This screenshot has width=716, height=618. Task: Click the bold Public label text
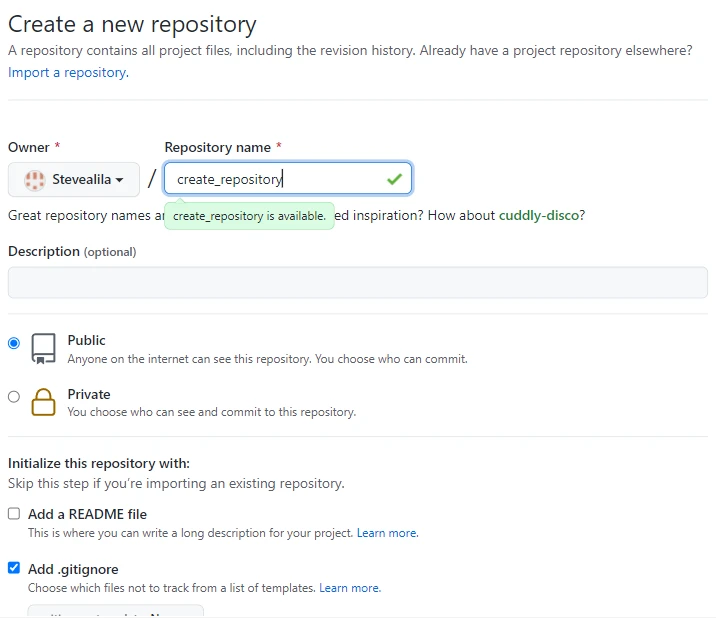(x=86, y=340)
